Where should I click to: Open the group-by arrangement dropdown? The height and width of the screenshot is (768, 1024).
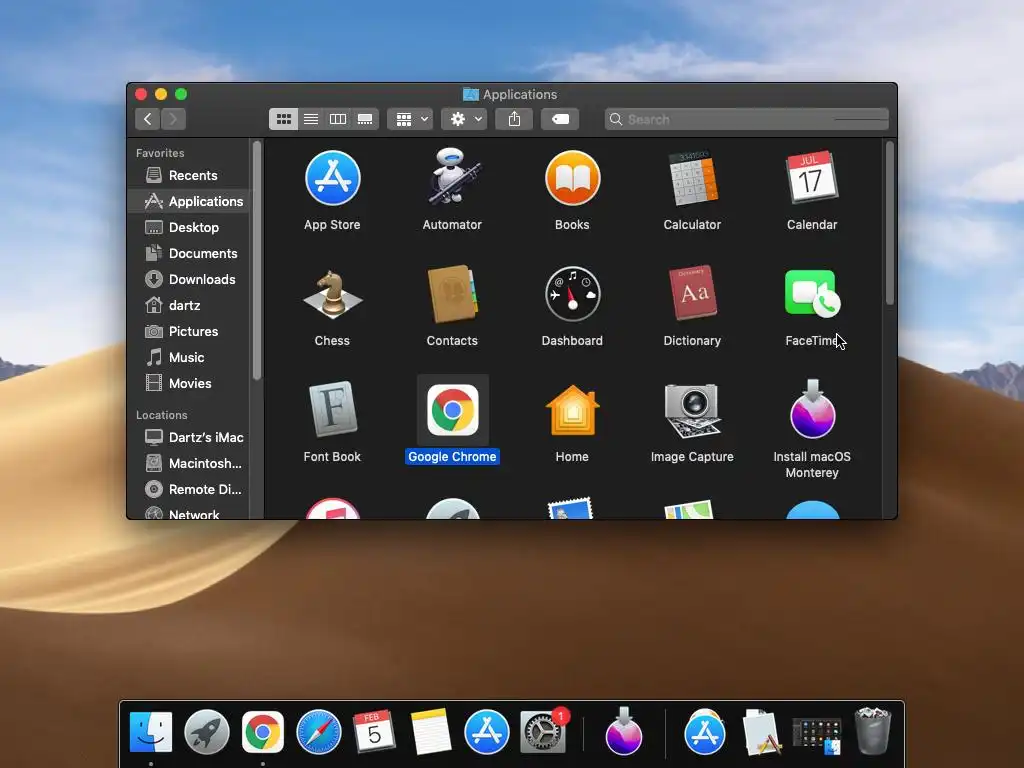click(410, 119)
